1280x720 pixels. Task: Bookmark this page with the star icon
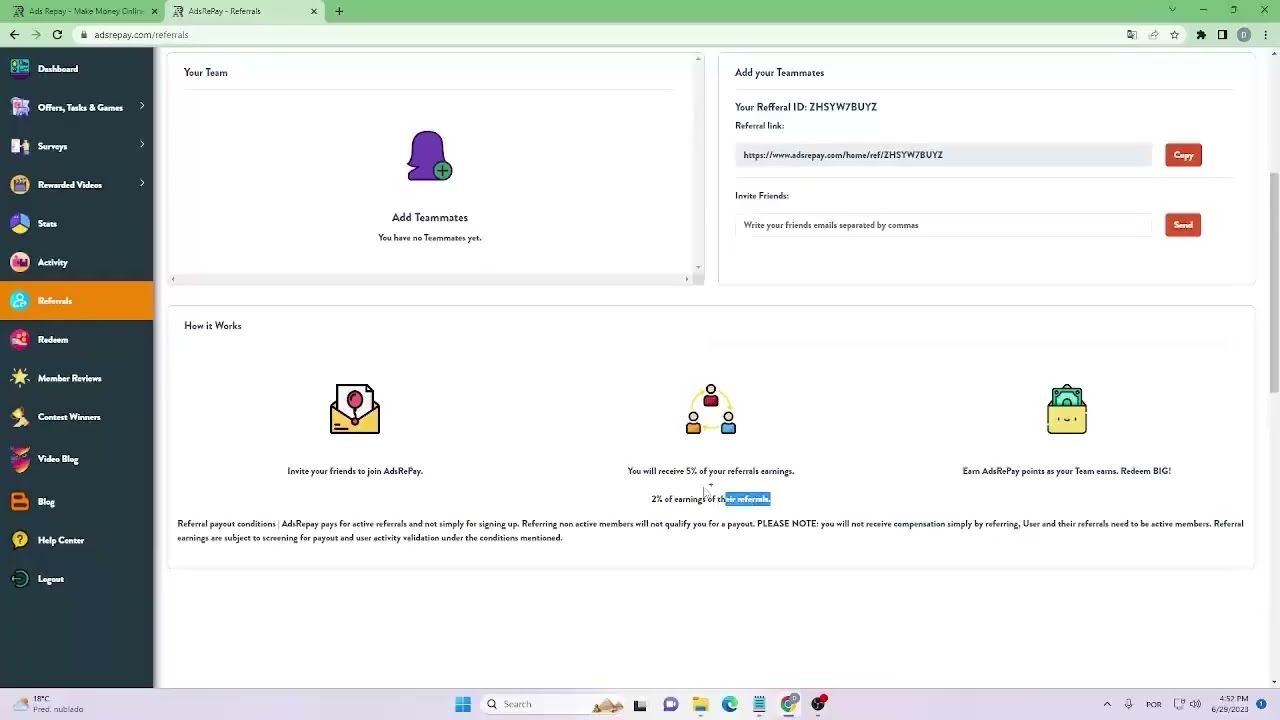[1175, 34]
